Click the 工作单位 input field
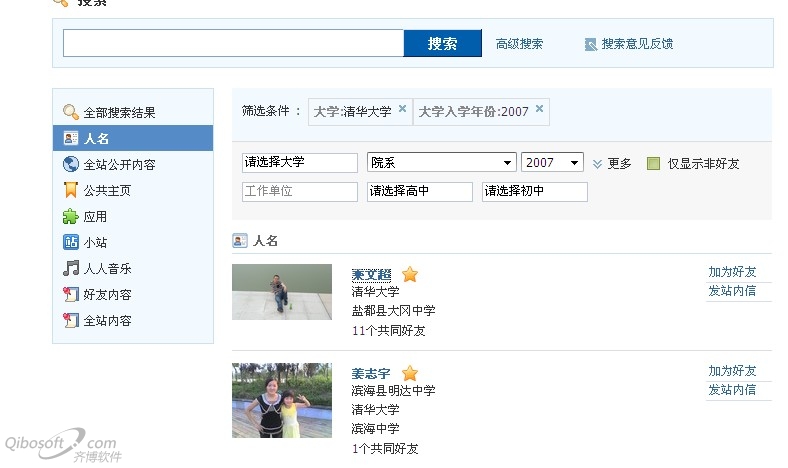788x468 pixels. click(x=299, y=191)
